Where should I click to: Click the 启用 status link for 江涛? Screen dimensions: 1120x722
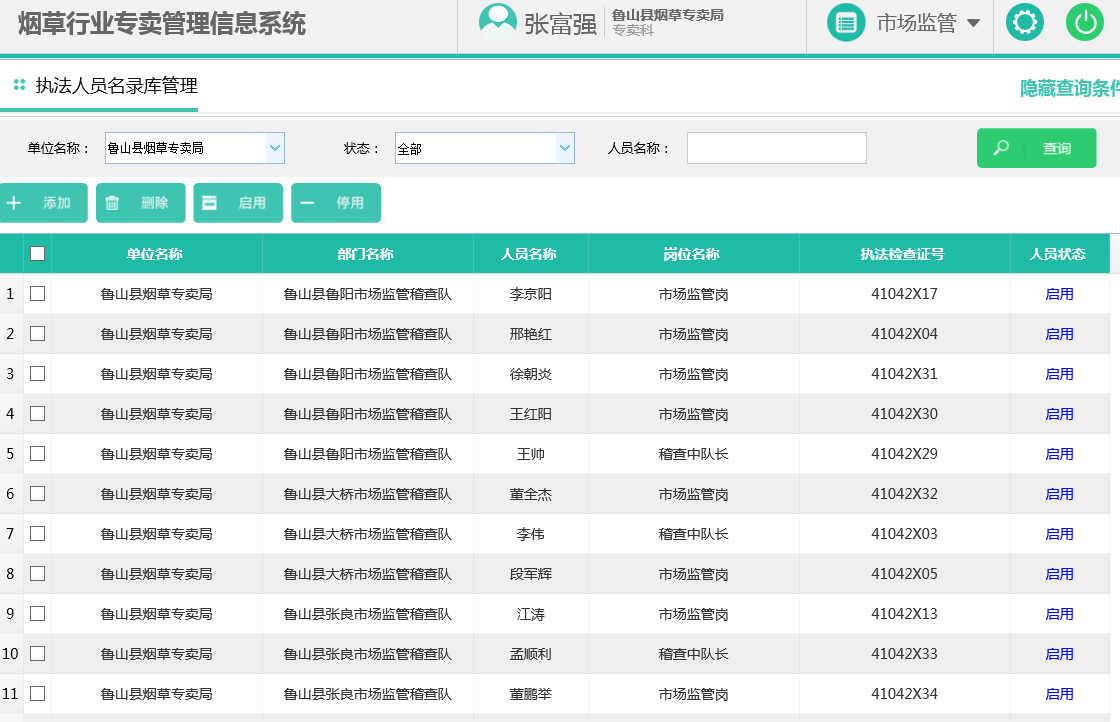click(x=1059, y=613)
